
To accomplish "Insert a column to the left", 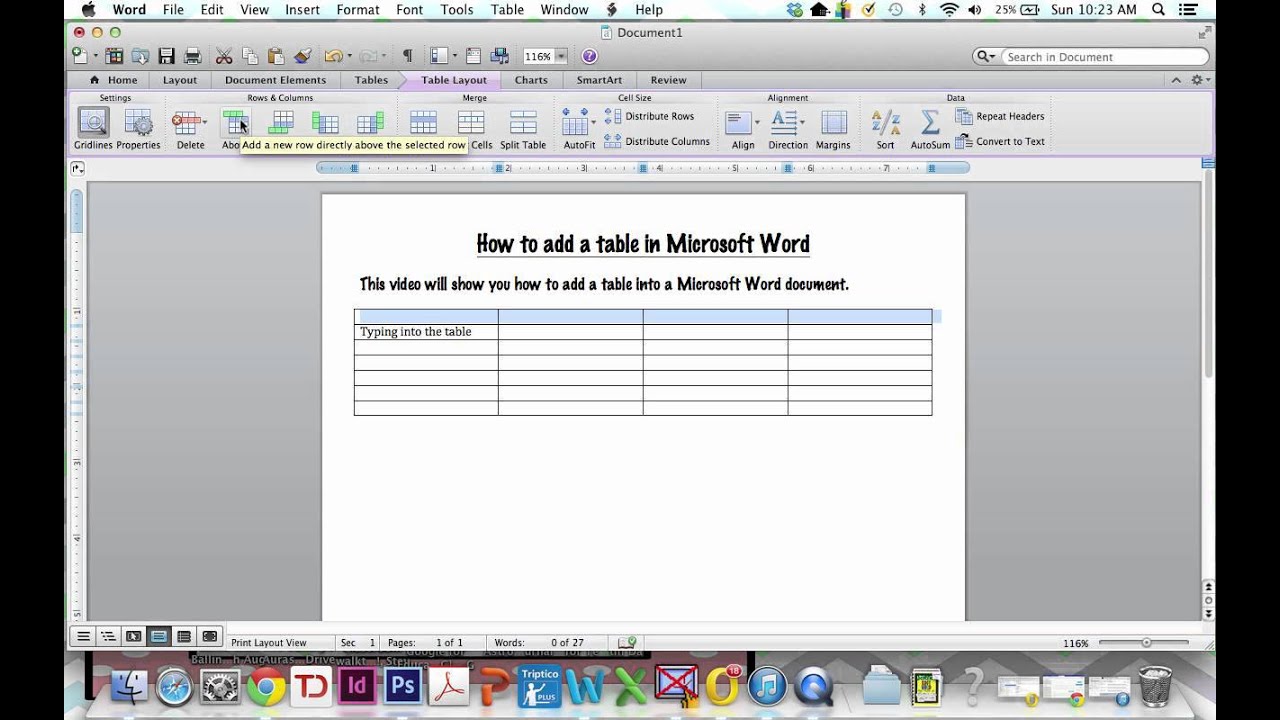I will [325, 123].
